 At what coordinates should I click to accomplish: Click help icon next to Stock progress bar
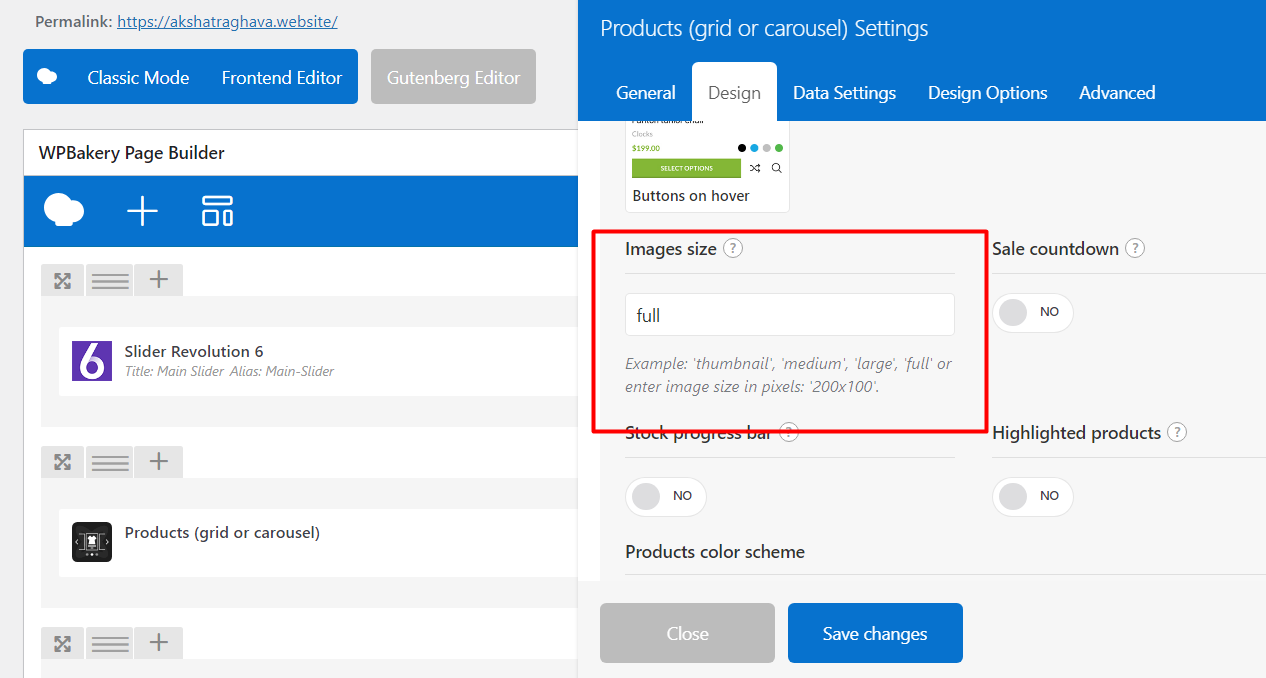(789, 432)
